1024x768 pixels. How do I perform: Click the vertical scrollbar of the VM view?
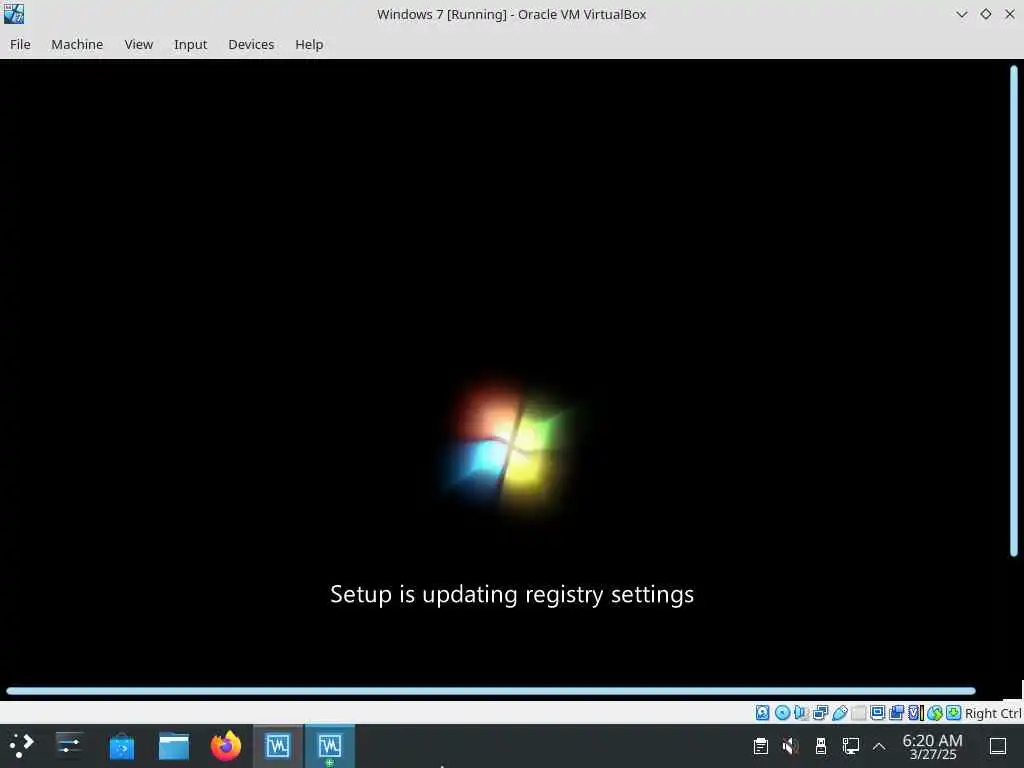1014,311
